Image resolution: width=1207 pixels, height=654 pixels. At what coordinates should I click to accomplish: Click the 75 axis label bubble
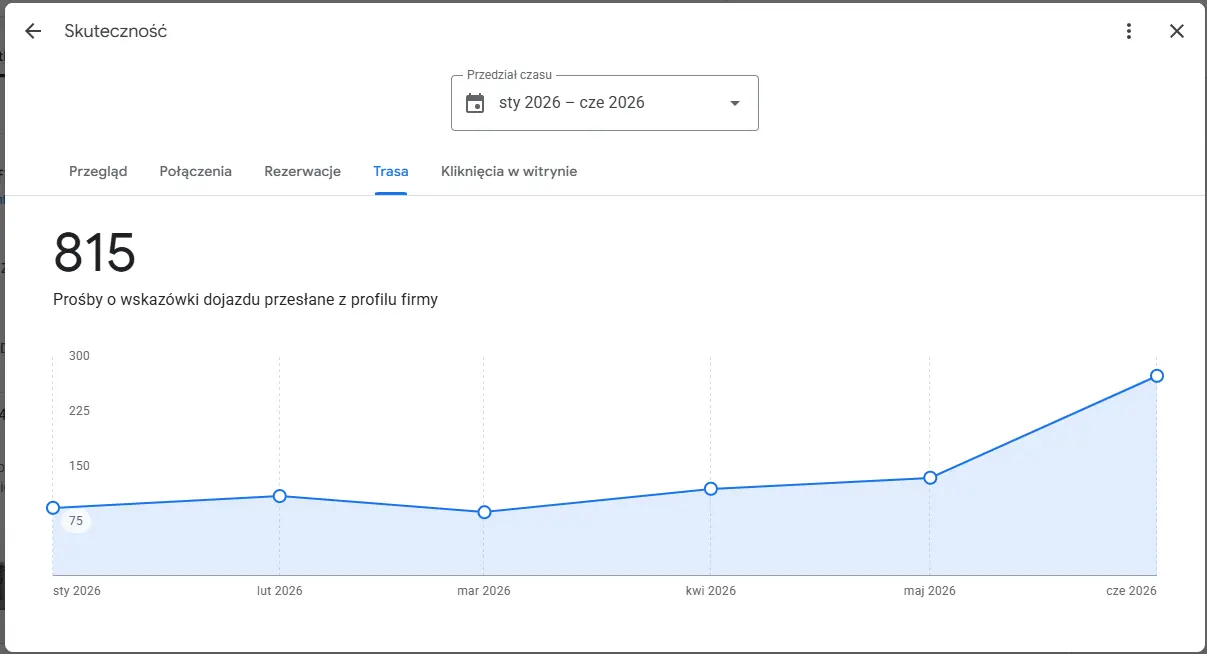(76, 521)
